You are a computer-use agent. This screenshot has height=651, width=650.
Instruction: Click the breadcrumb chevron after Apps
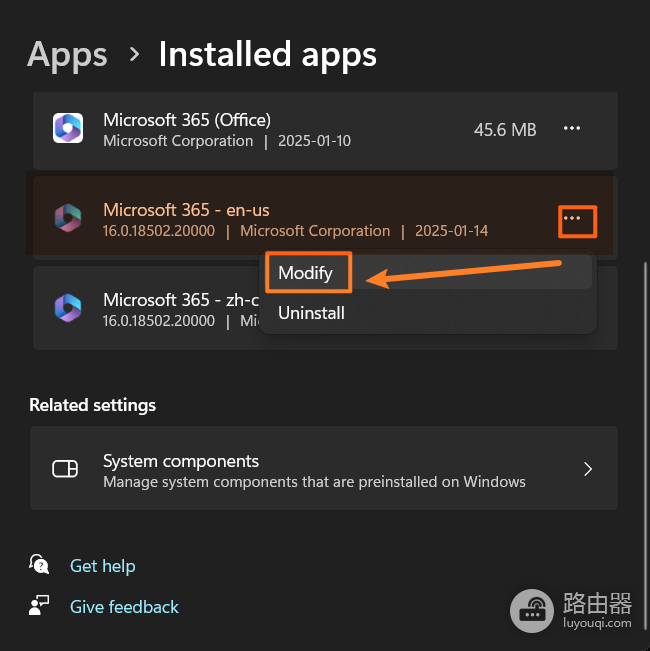(134, 54)
